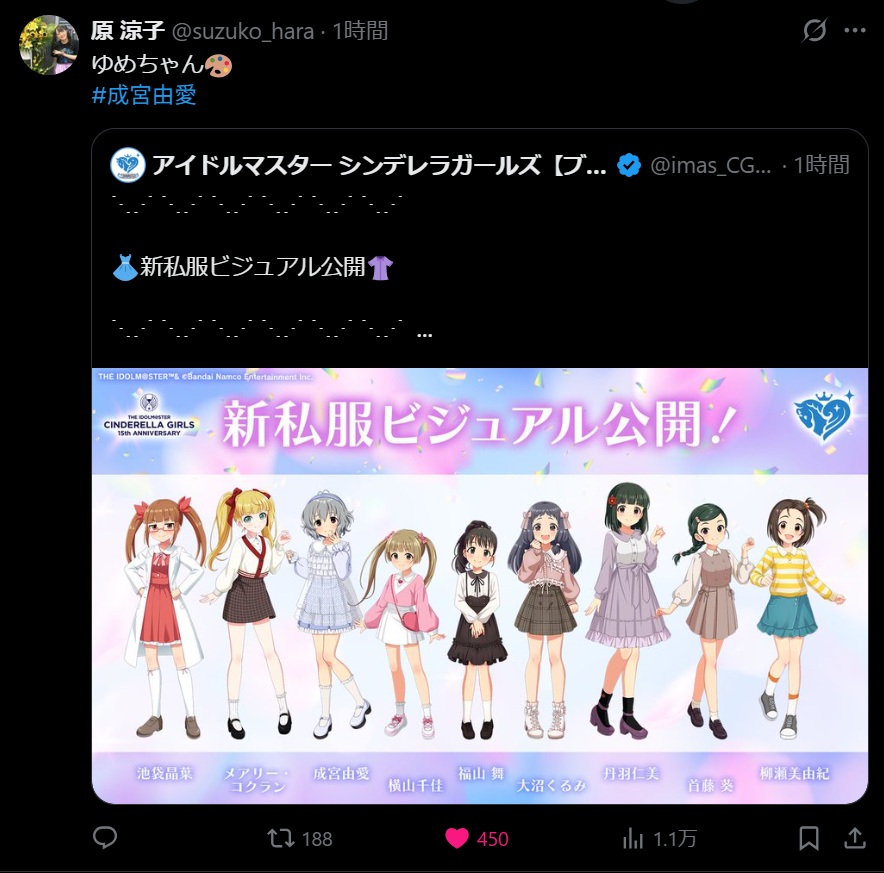Toggle the bookmark icon

click(x=809, y=838)
